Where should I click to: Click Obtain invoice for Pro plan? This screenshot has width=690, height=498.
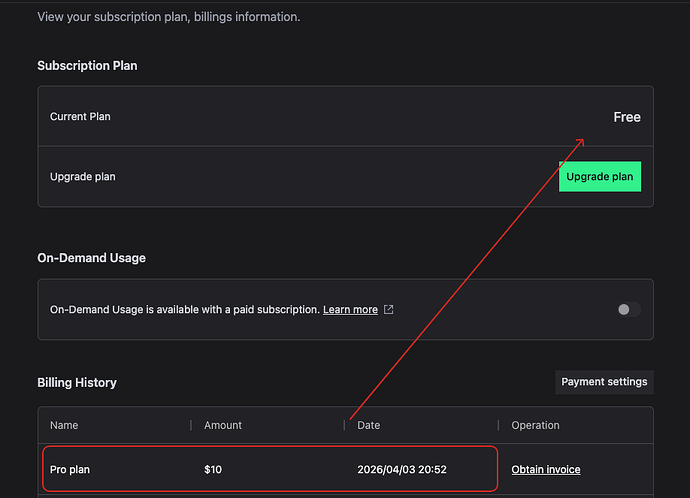[x=546, y=469]
